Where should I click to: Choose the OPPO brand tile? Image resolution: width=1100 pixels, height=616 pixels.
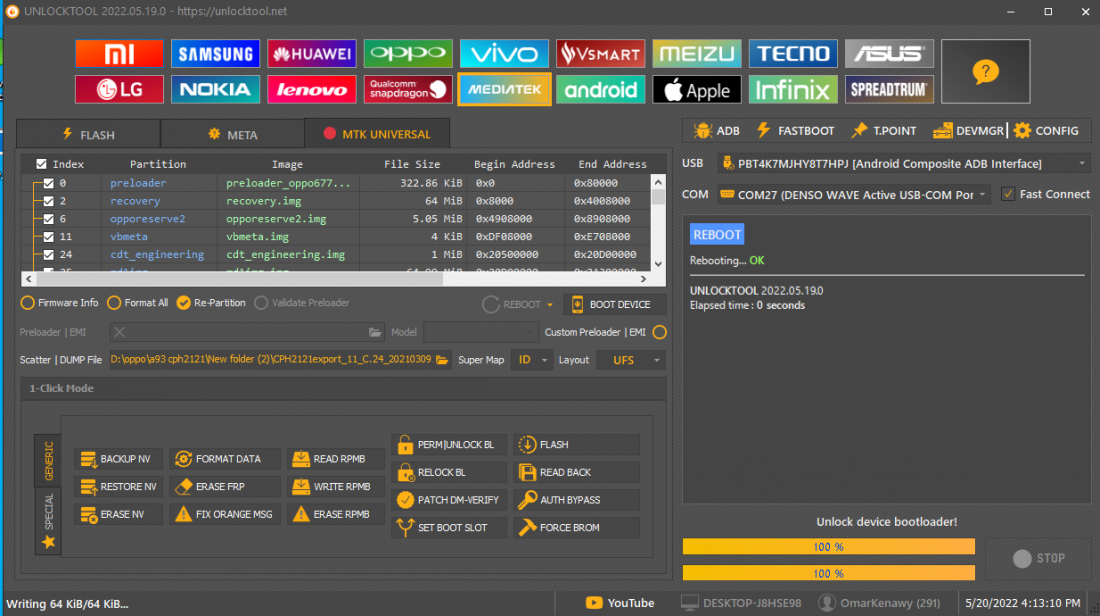[x=408, y=53]
